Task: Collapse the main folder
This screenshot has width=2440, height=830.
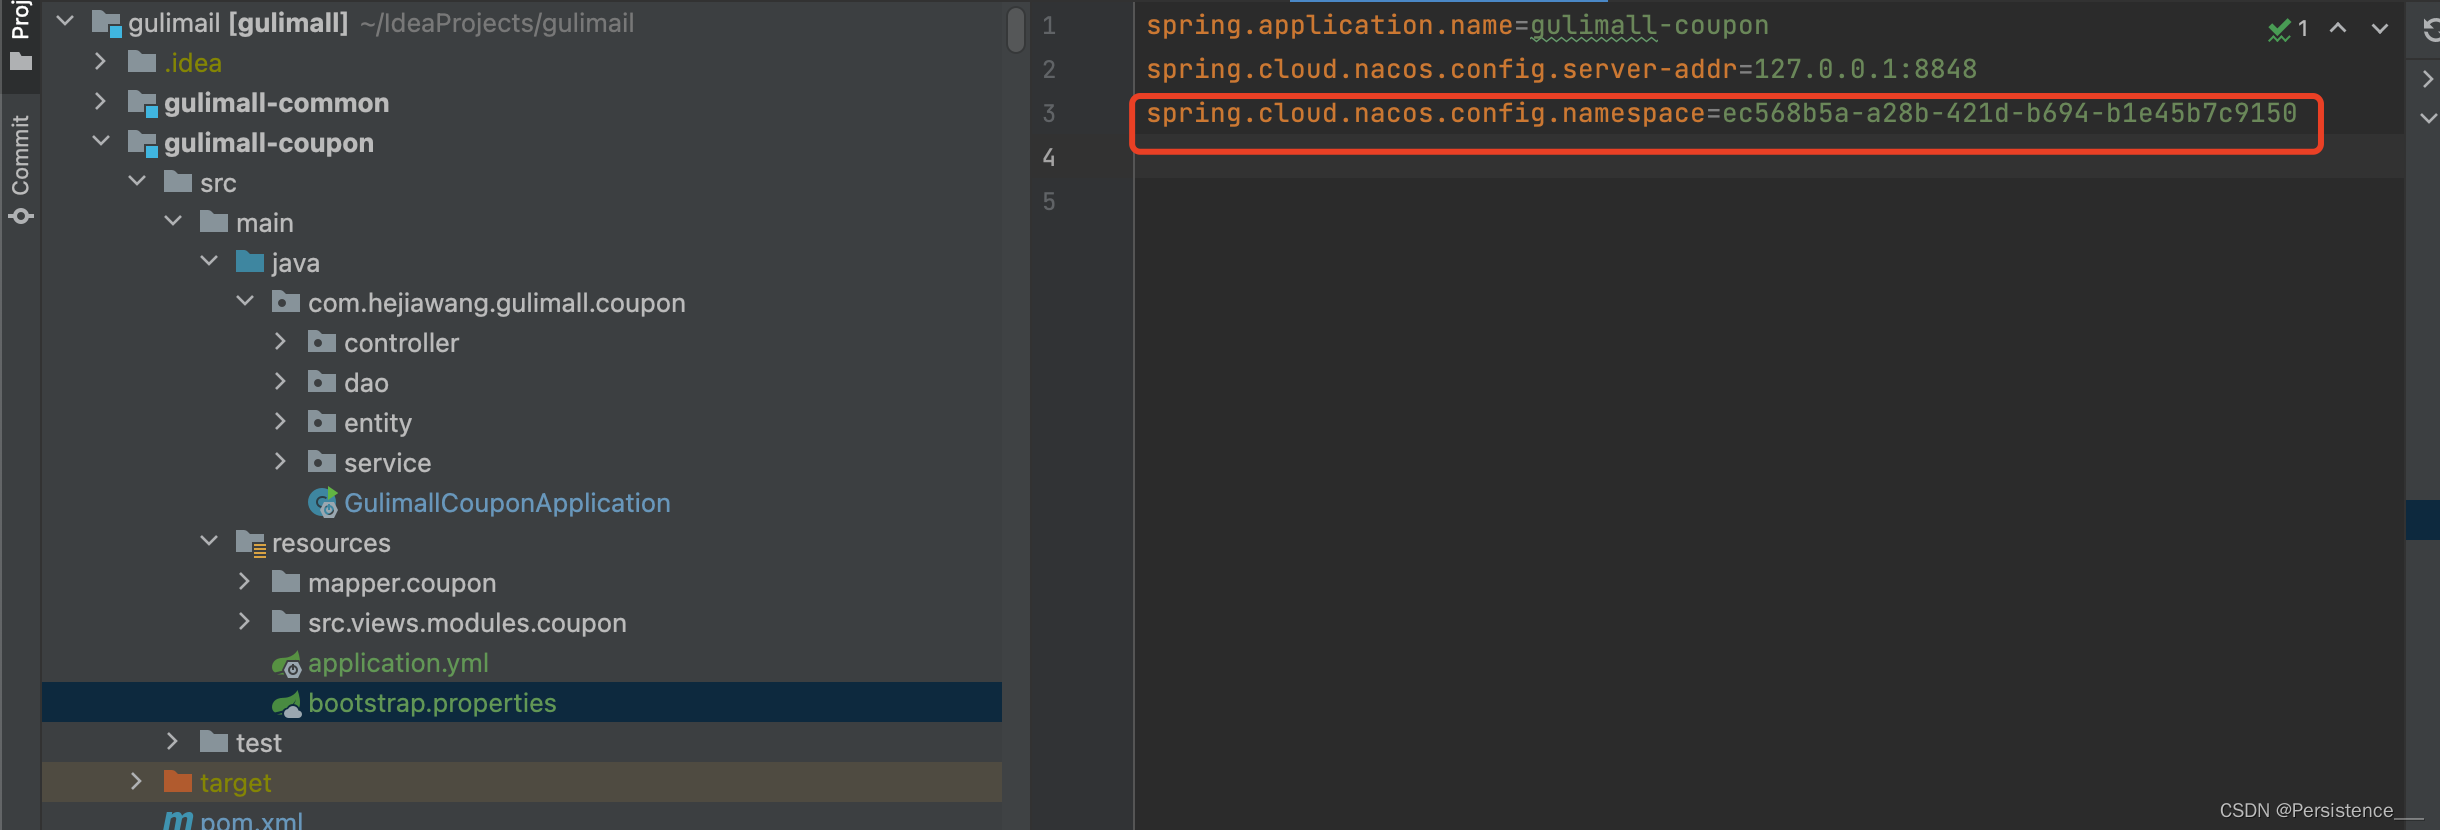Action: click(x=173, y=222)
